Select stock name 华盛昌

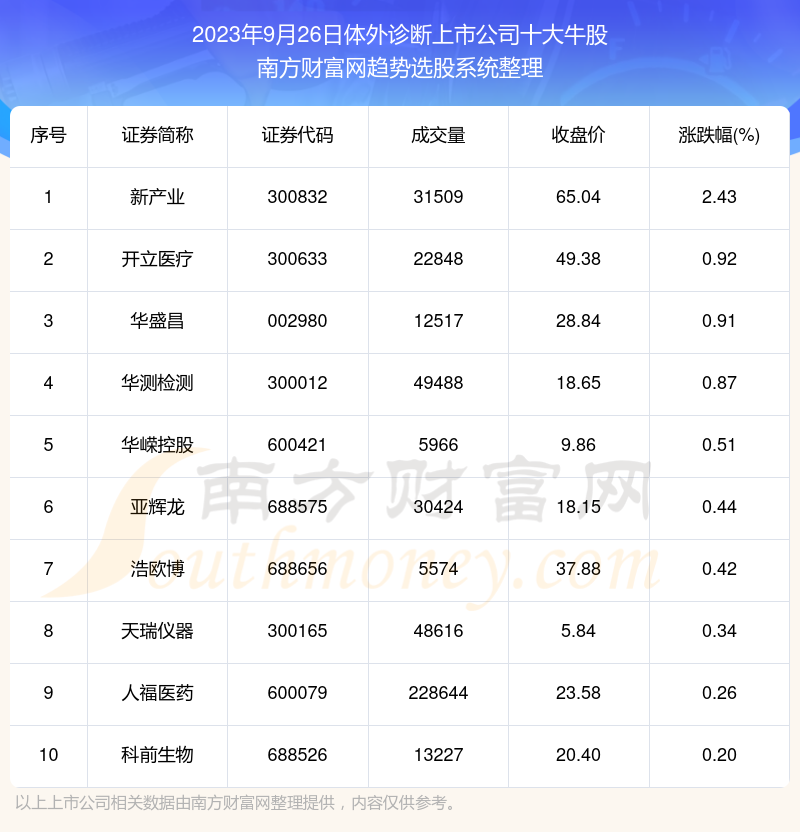point(157,321)
